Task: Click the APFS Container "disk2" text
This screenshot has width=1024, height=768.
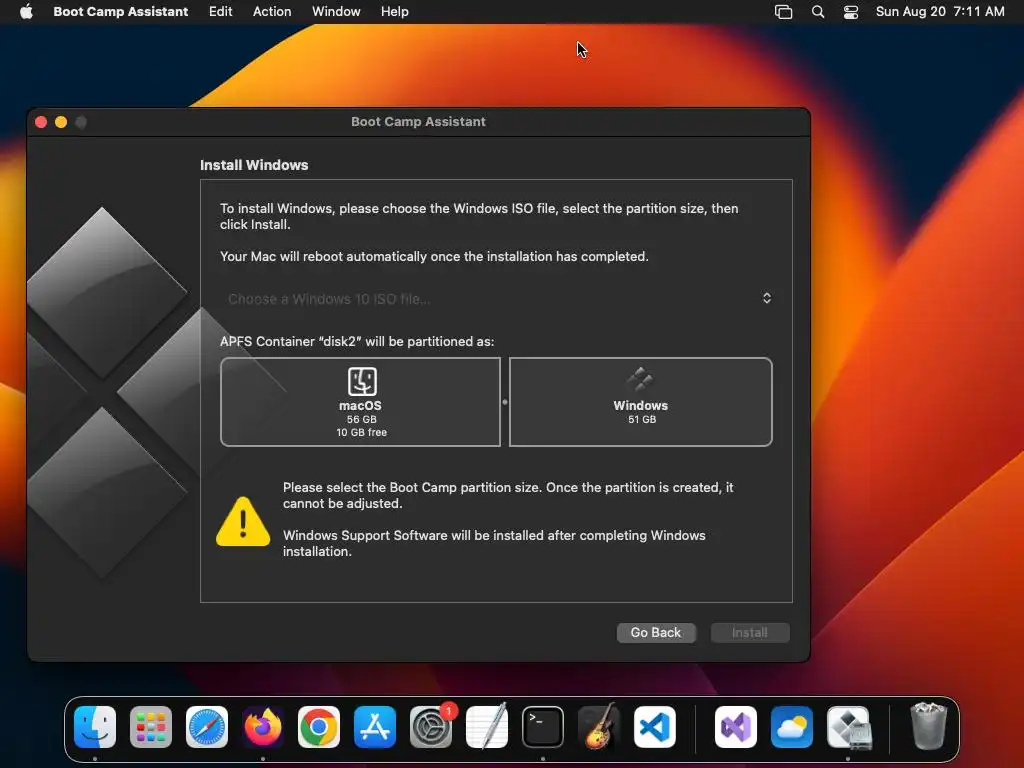Action: (357, 342)
